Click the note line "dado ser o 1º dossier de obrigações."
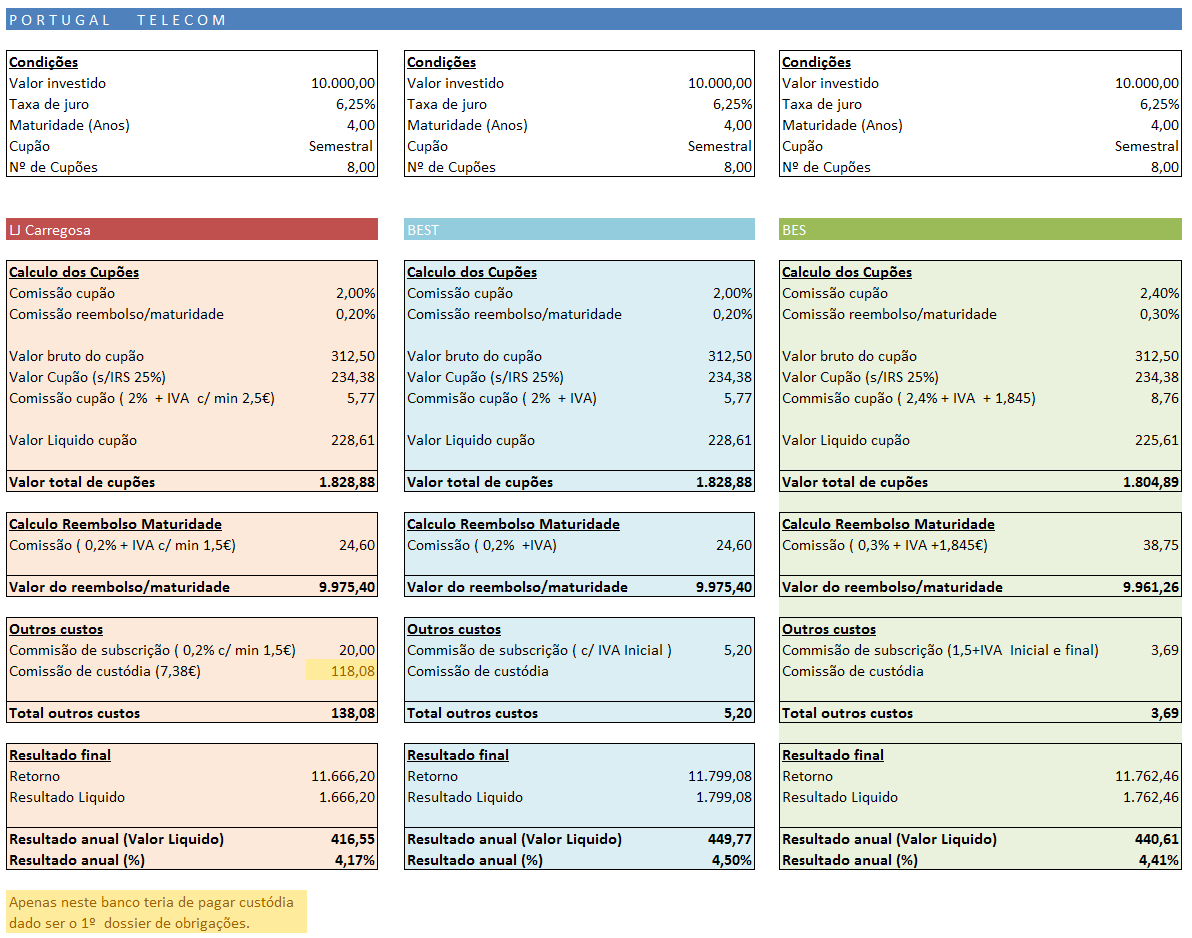The image size is (1192, 938). pos(129,924)
